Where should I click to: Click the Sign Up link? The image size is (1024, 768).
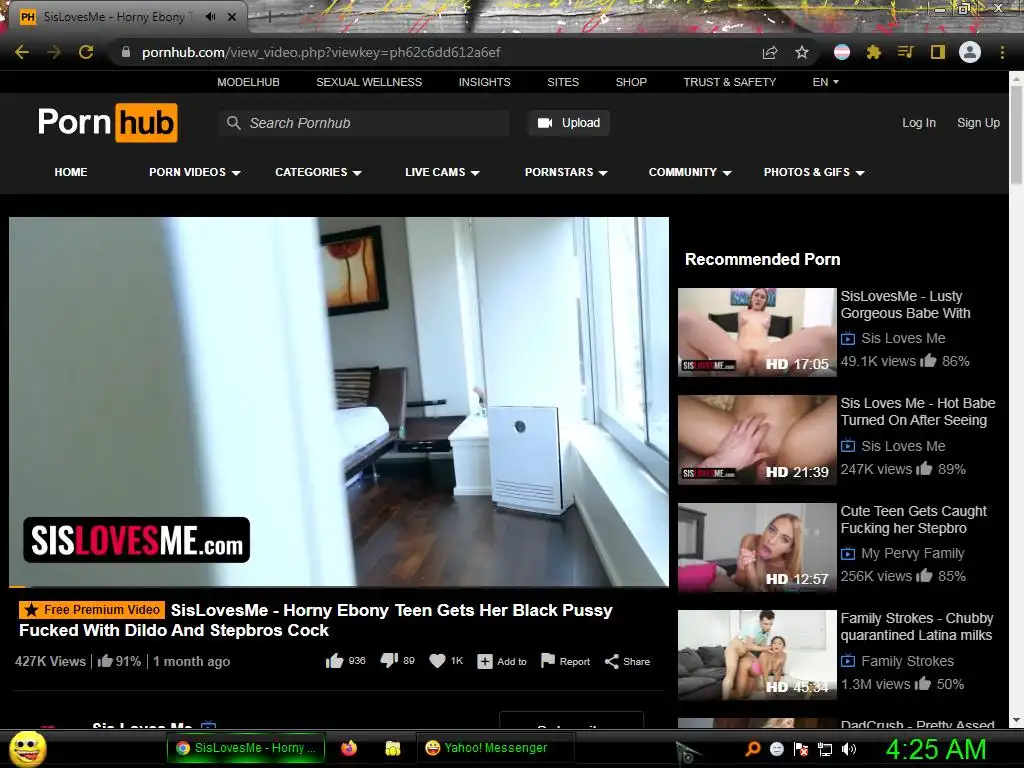tap(978, 123)
